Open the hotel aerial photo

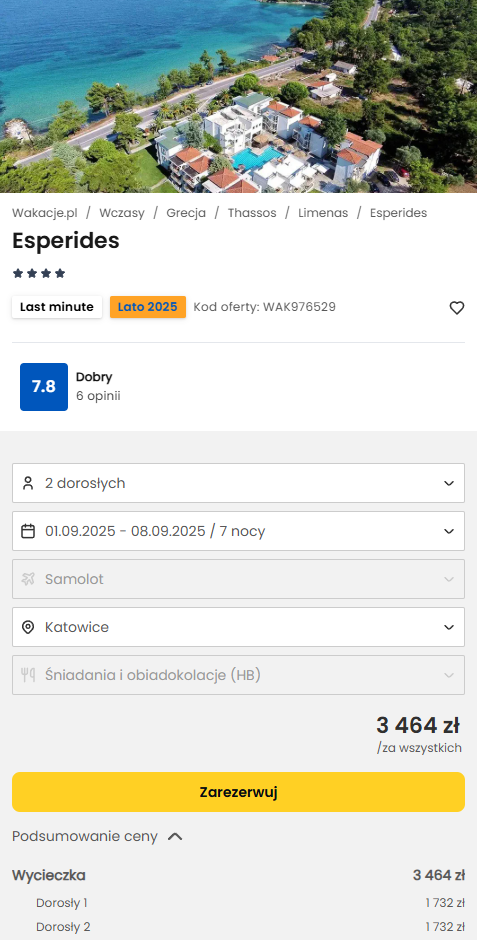(x=238, y=96)
